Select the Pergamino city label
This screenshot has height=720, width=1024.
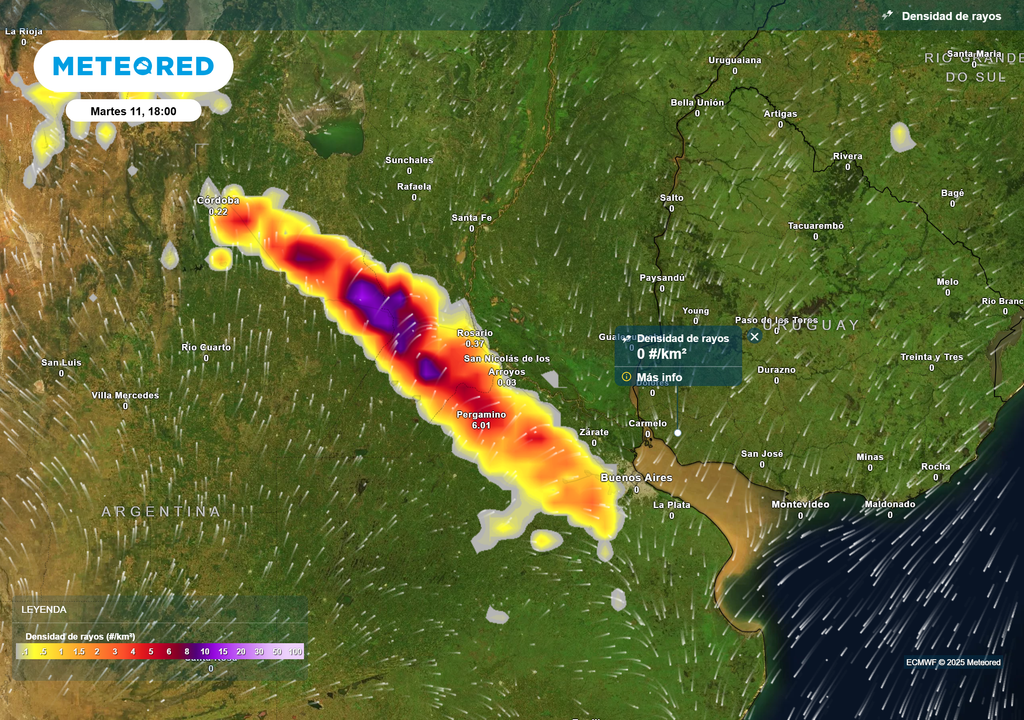click(481, 414)
